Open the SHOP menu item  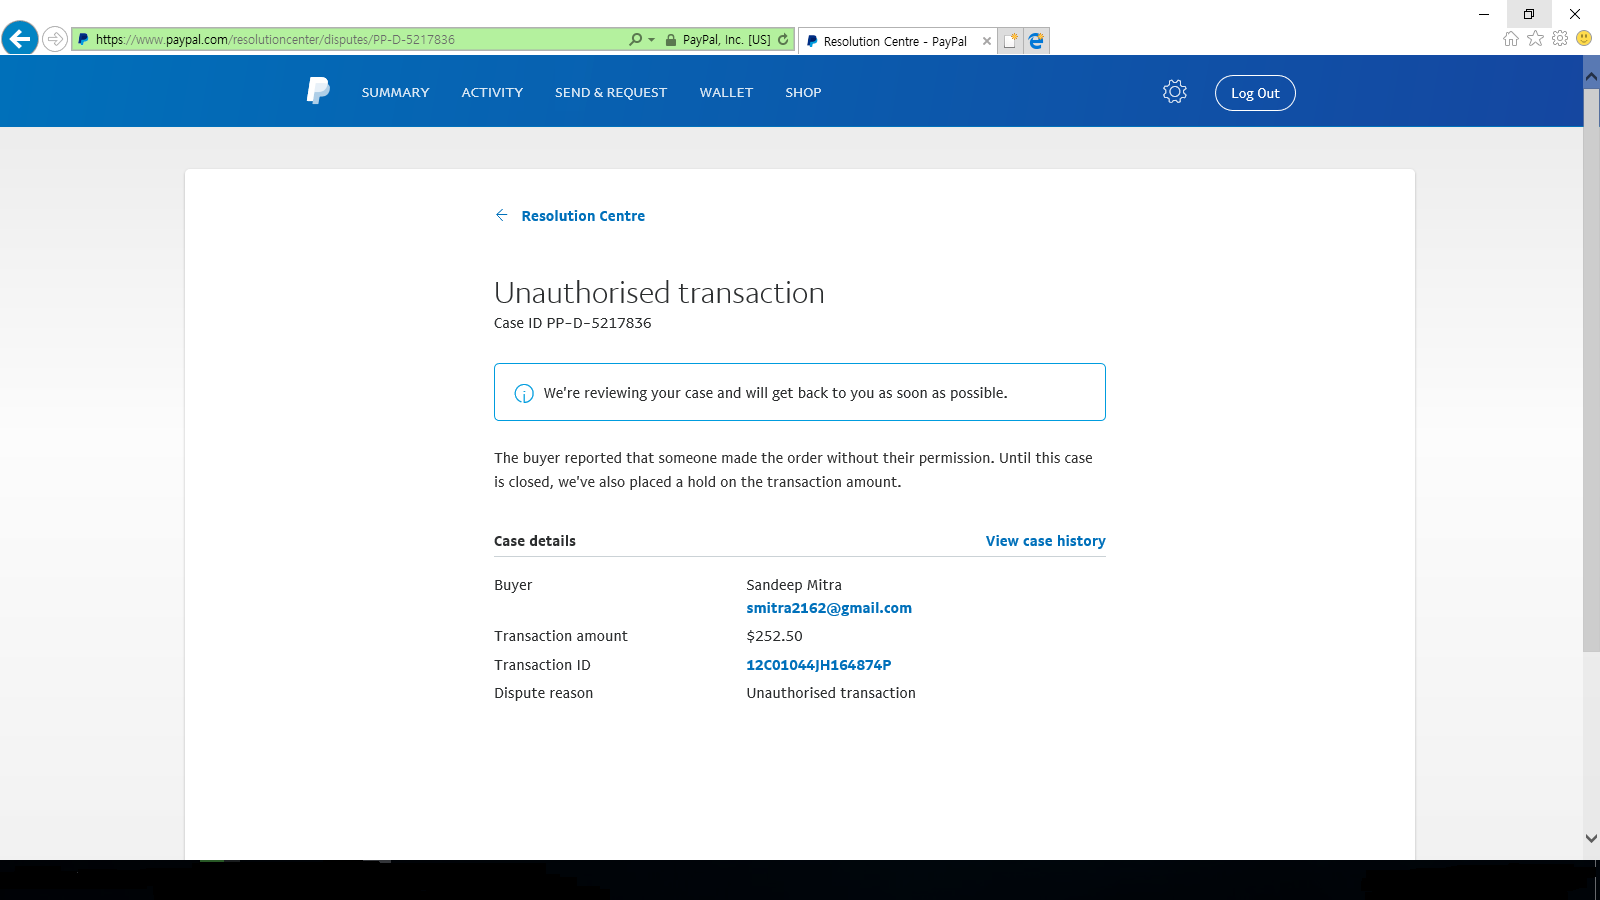(803, 92)
